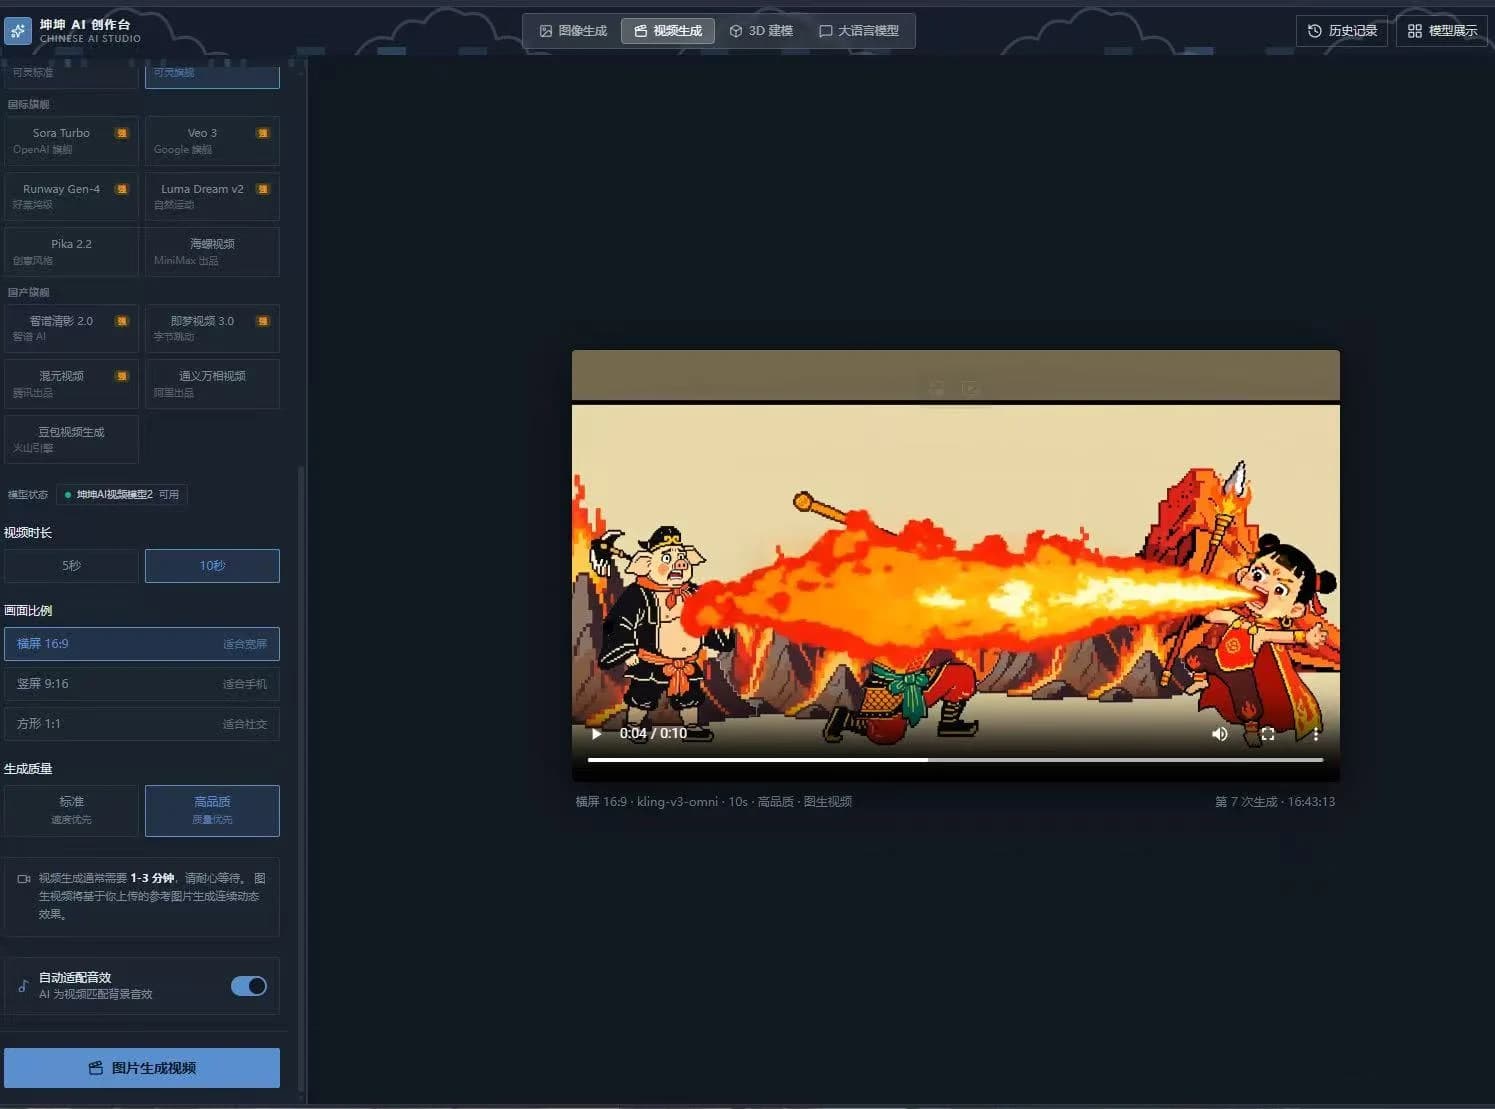Select 标准 generation quality

[71, 810]
